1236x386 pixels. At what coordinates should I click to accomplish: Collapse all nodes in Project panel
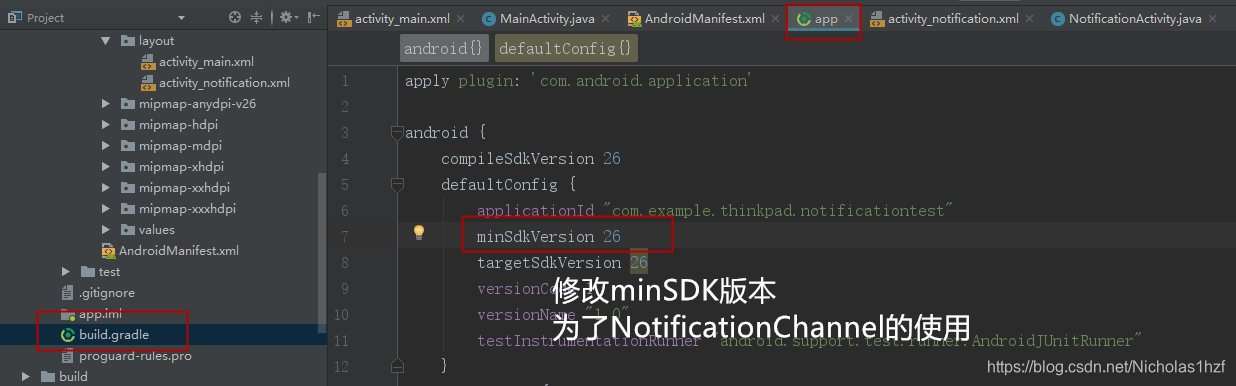click(x=258, y=18)
